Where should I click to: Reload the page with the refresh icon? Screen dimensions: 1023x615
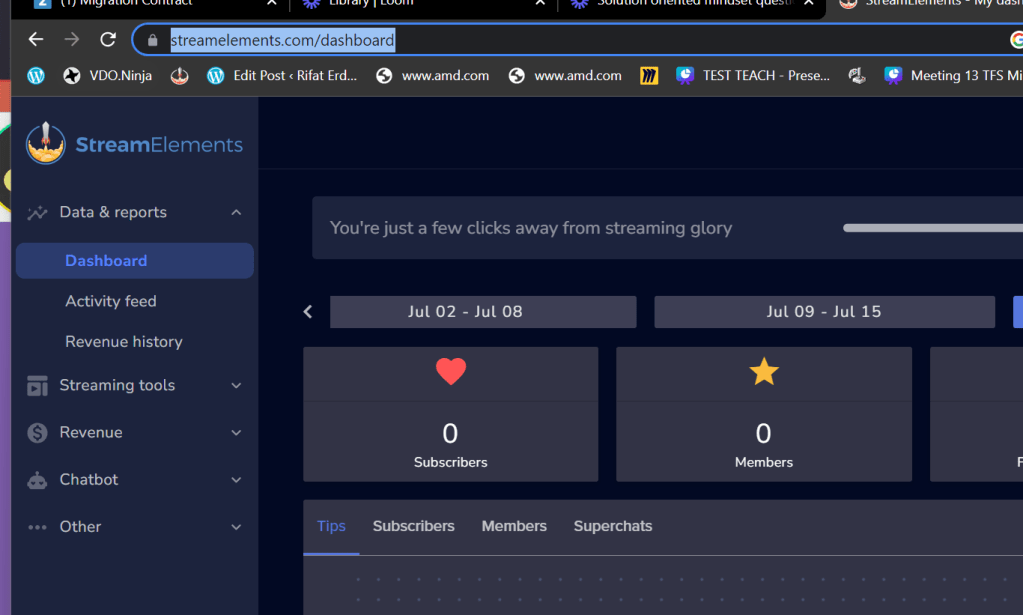[108, 40]
